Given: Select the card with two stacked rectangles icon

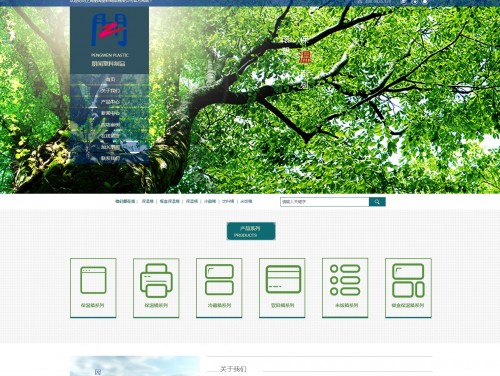Looking at the screenshot, I should click(219, 288).
